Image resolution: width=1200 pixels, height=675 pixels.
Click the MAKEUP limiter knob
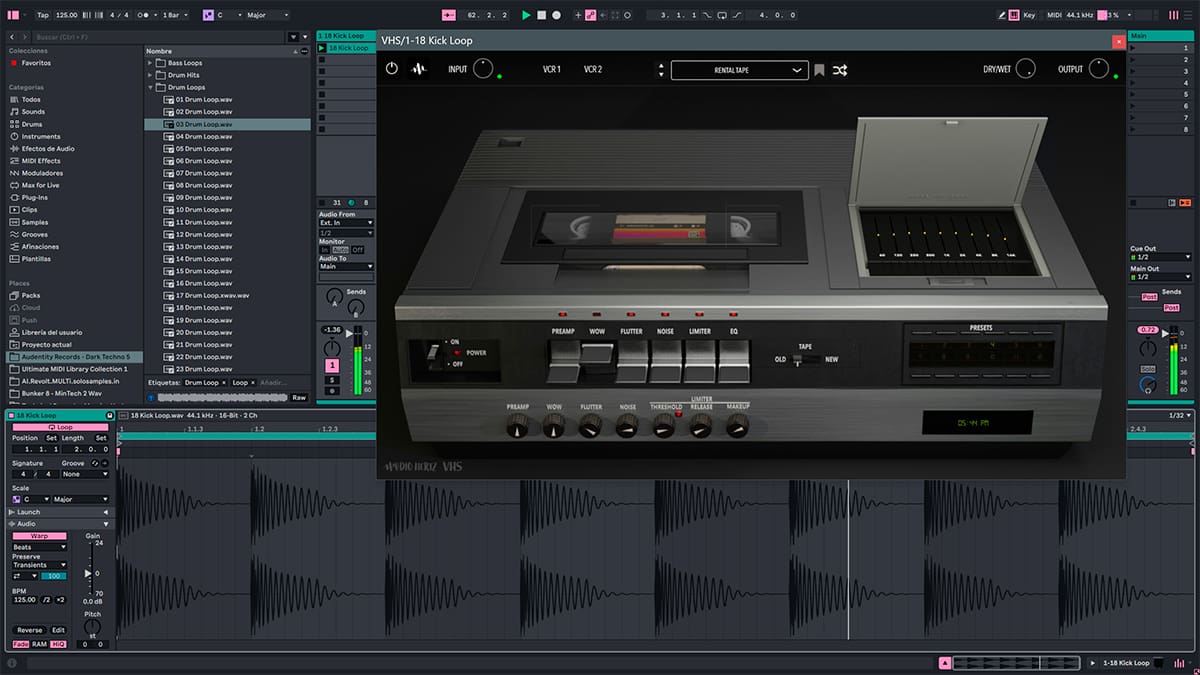[x=737, y=427]
